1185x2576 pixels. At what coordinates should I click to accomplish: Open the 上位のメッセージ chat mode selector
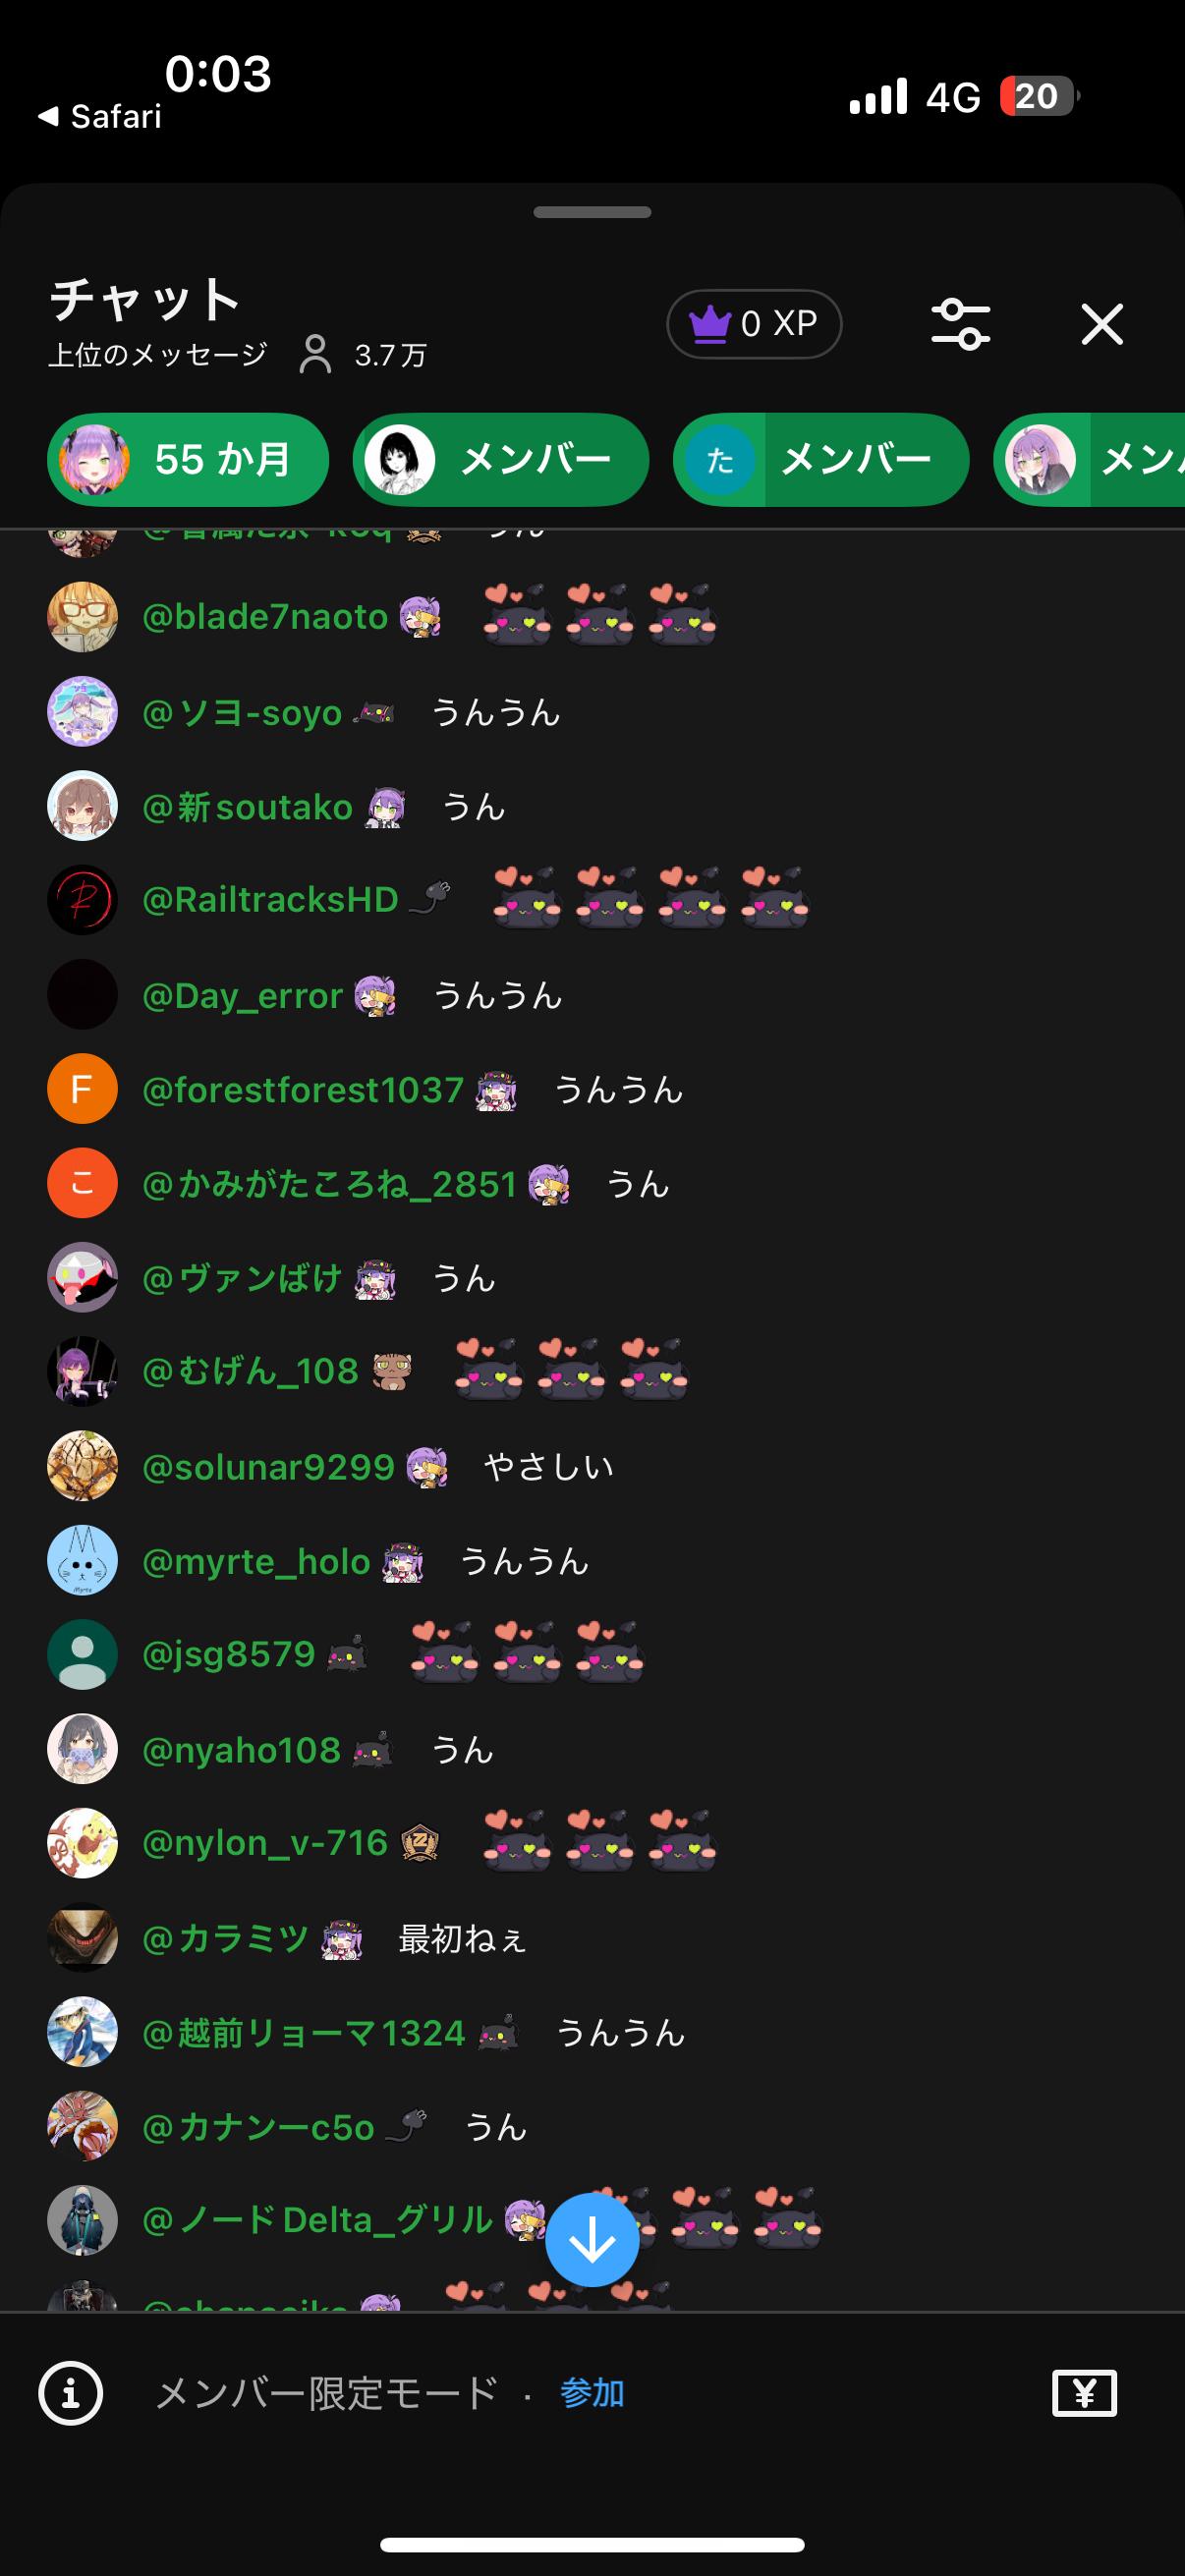[158, 354]
